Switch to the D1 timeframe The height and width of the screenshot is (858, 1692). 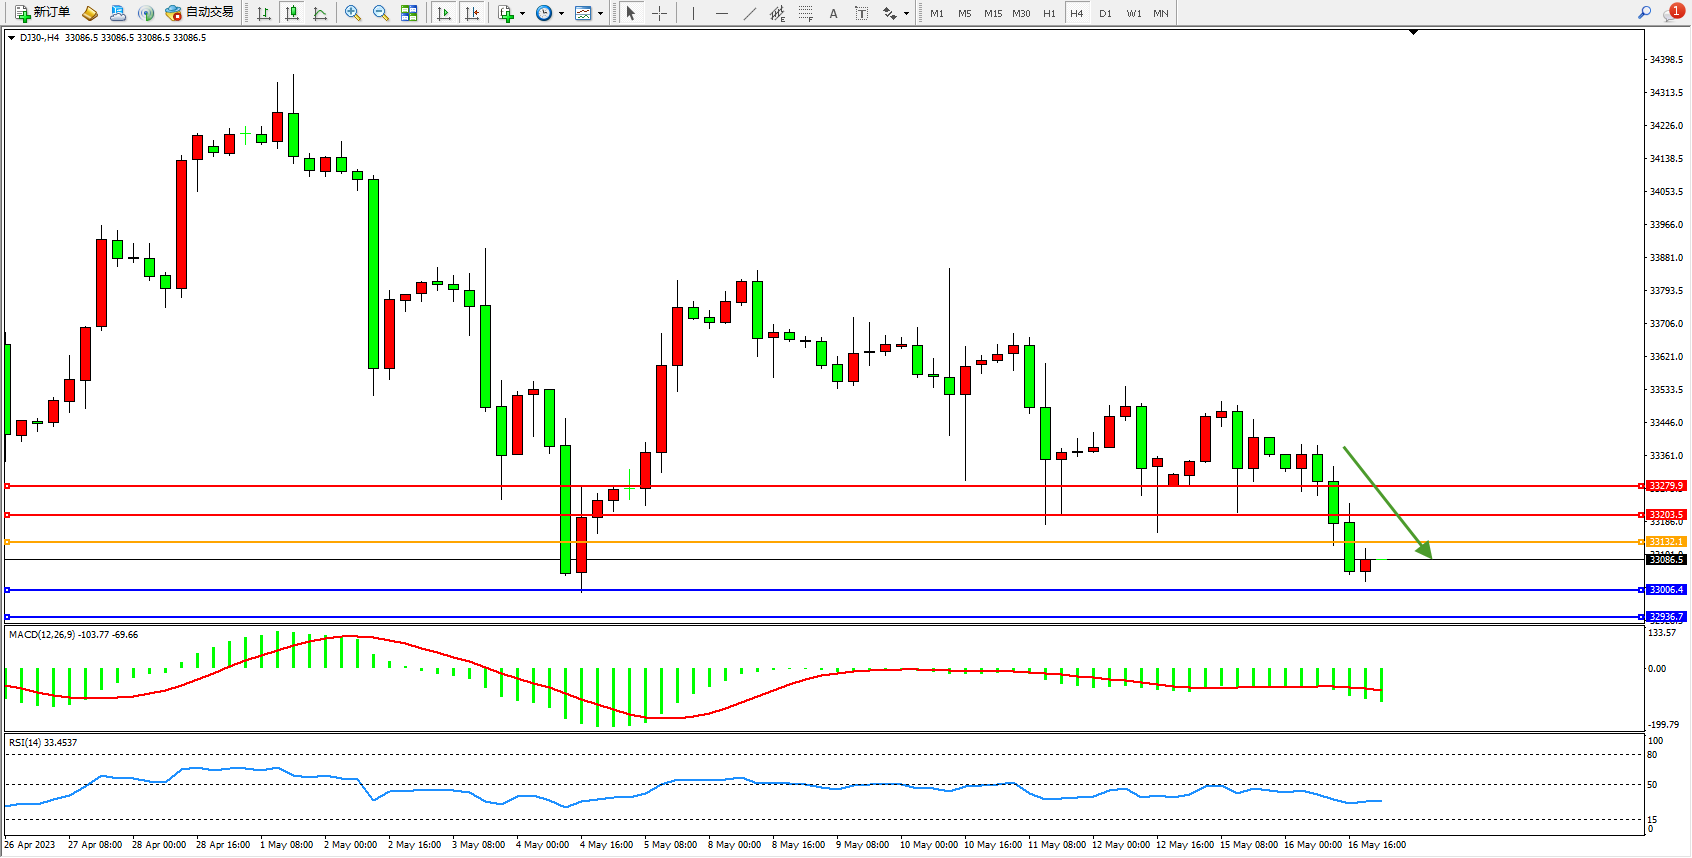1105,13
